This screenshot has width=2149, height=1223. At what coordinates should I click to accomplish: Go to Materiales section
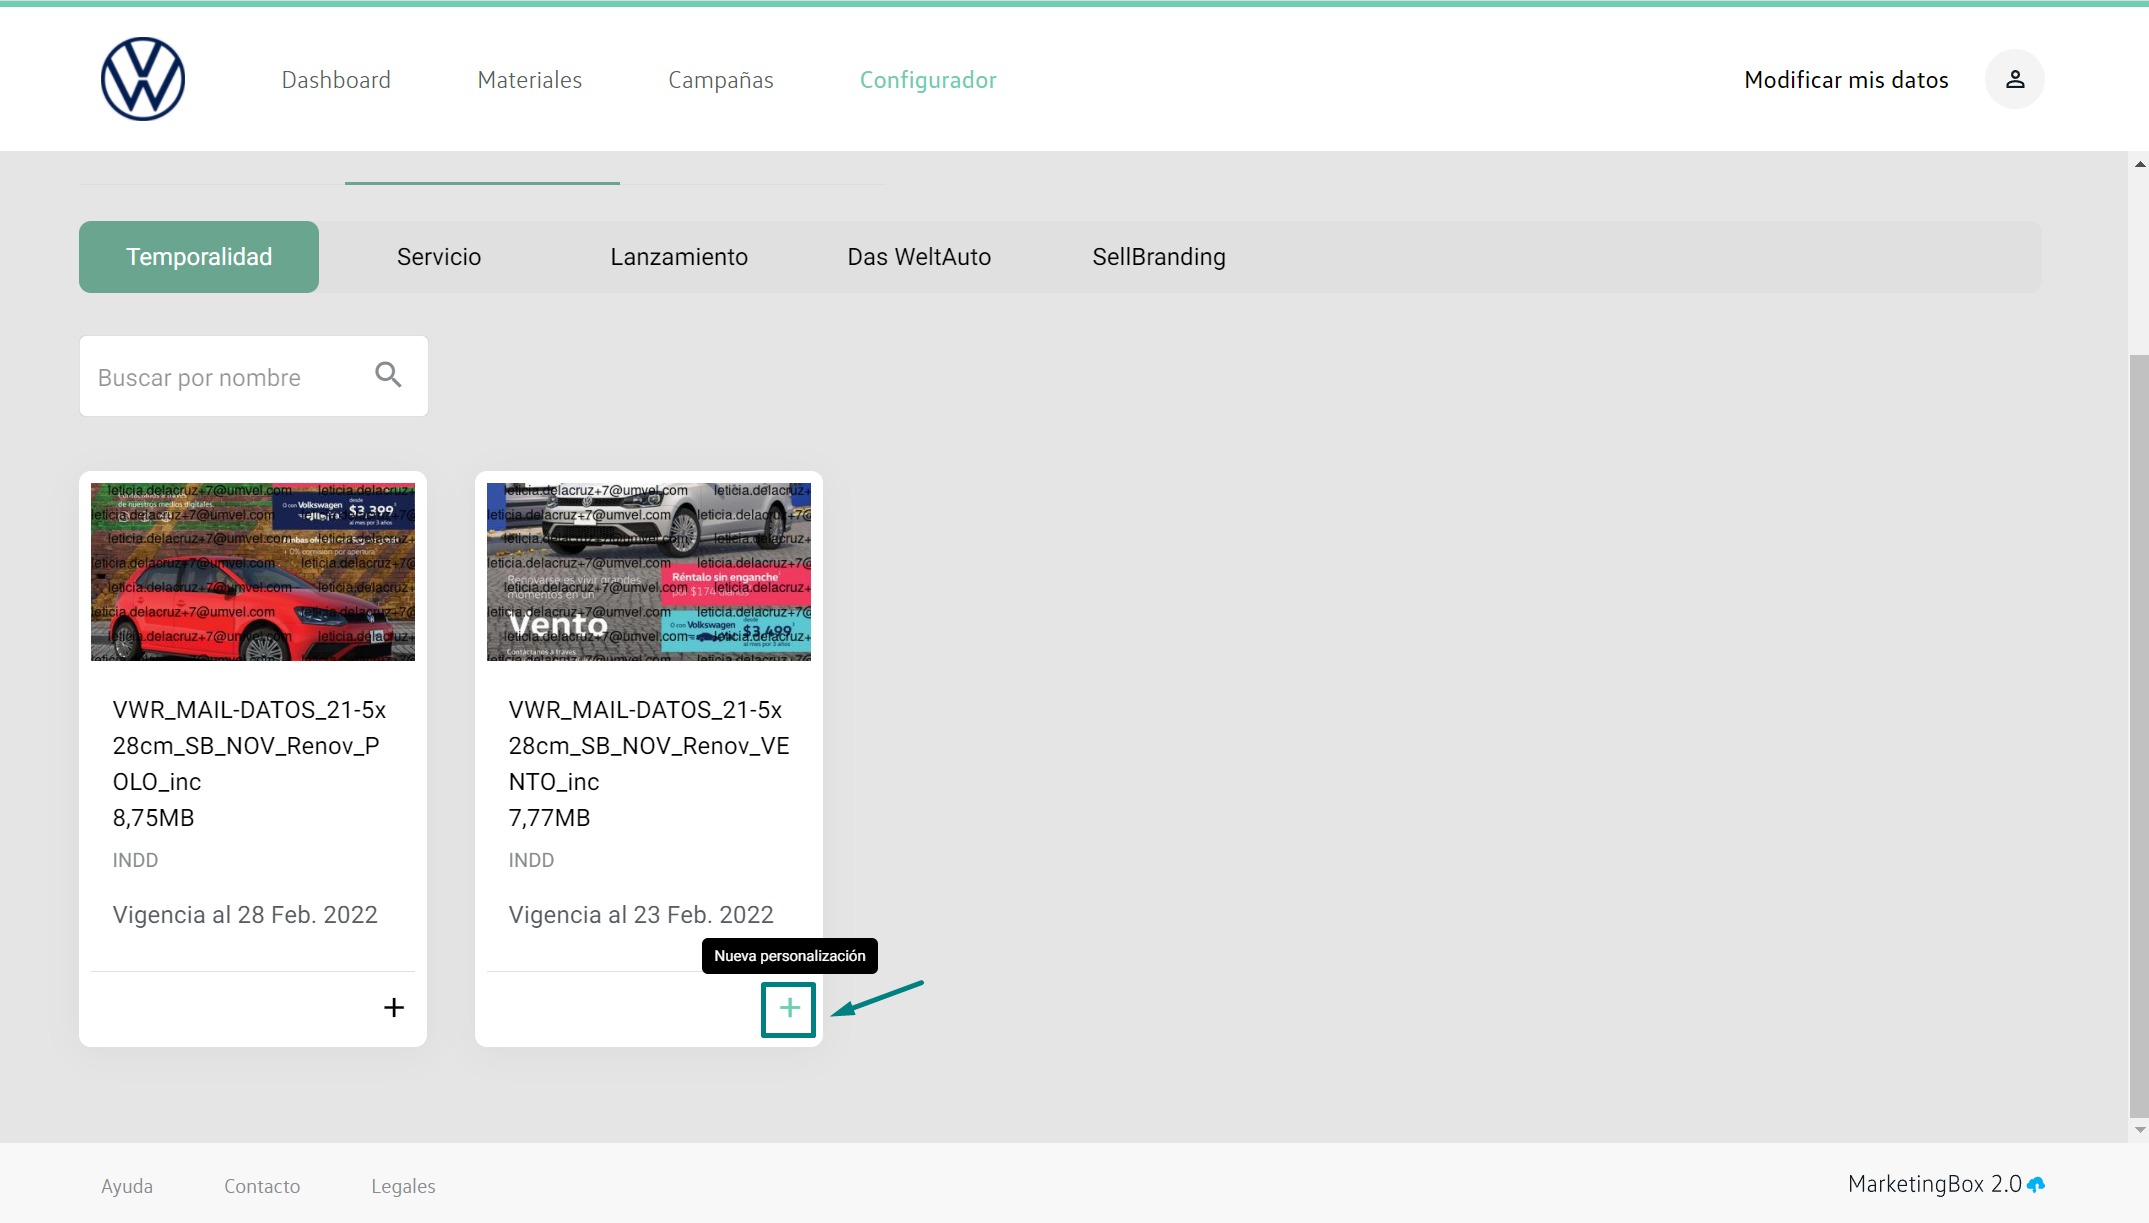[529, 80]
